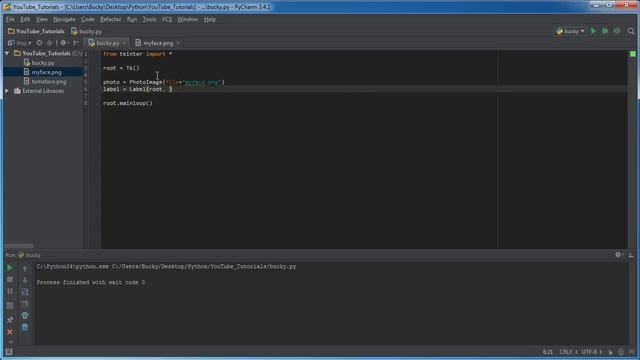The image size is (640, 360).
Task: Open the bucky run configuration dropdown
Action: click(570, 31)
